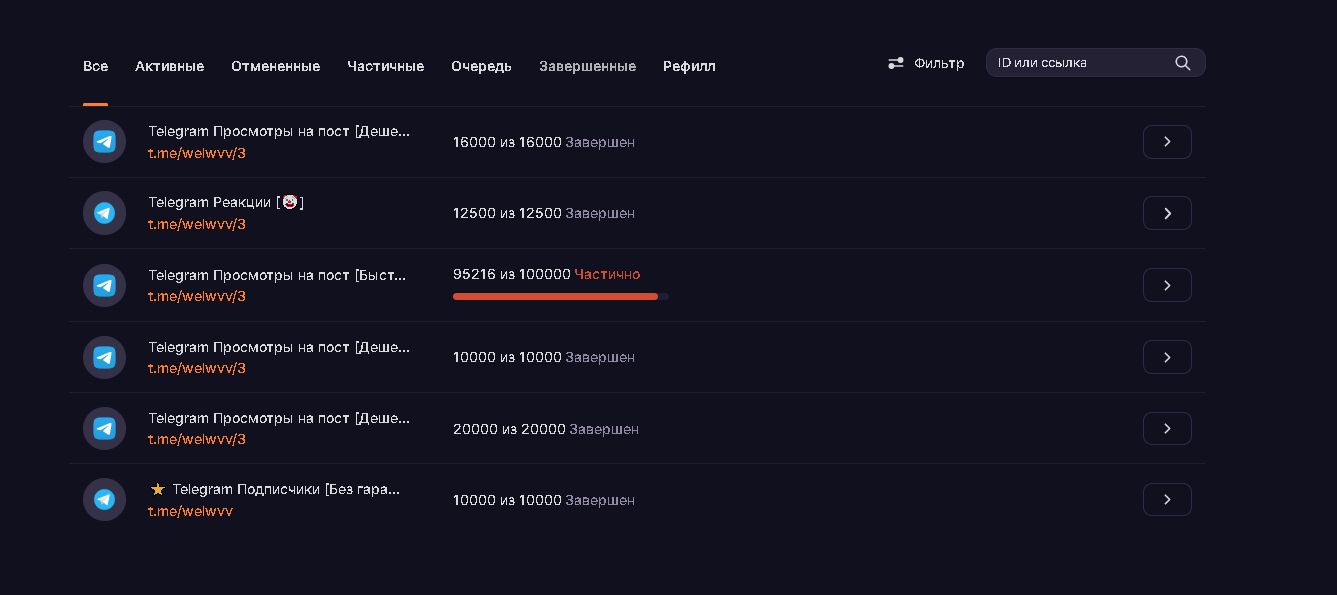Click the Telegram icon of the Подписчики order
Screen dimensions: 1337x595
(104, 499)
